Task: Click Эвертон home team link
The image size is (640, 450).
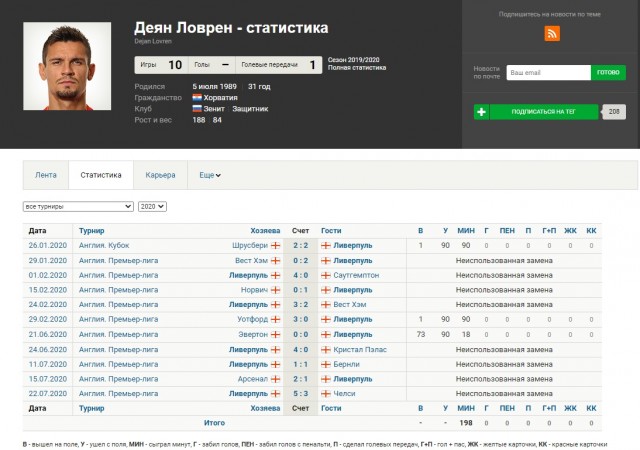Action: pyautogui.click(x=253, y=334)
